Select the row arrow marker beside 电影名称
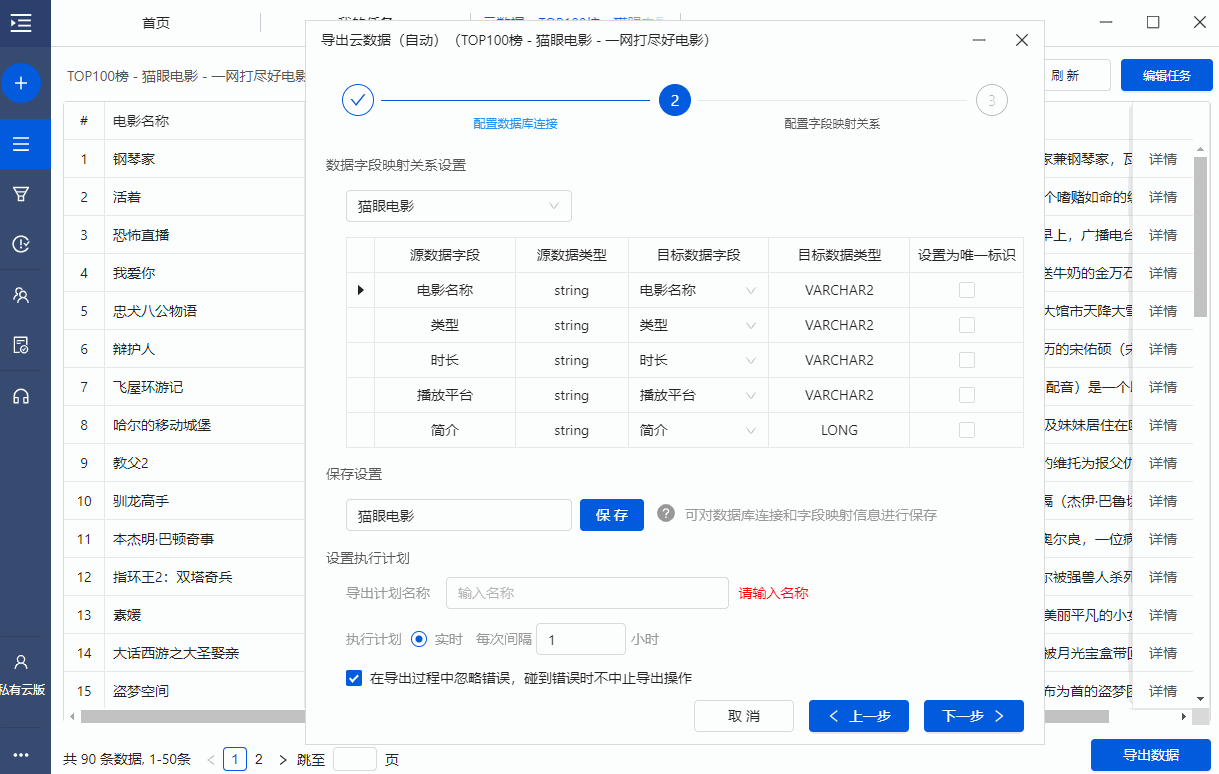Screen dimensions: 1219x774 tap(360, 290)
